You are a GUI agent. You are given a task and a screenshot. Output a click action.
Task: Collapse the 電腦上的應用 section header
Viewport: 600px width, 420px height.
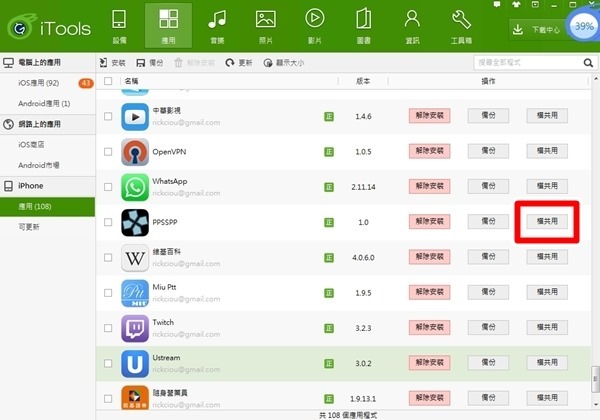click(x=47, y=62)
